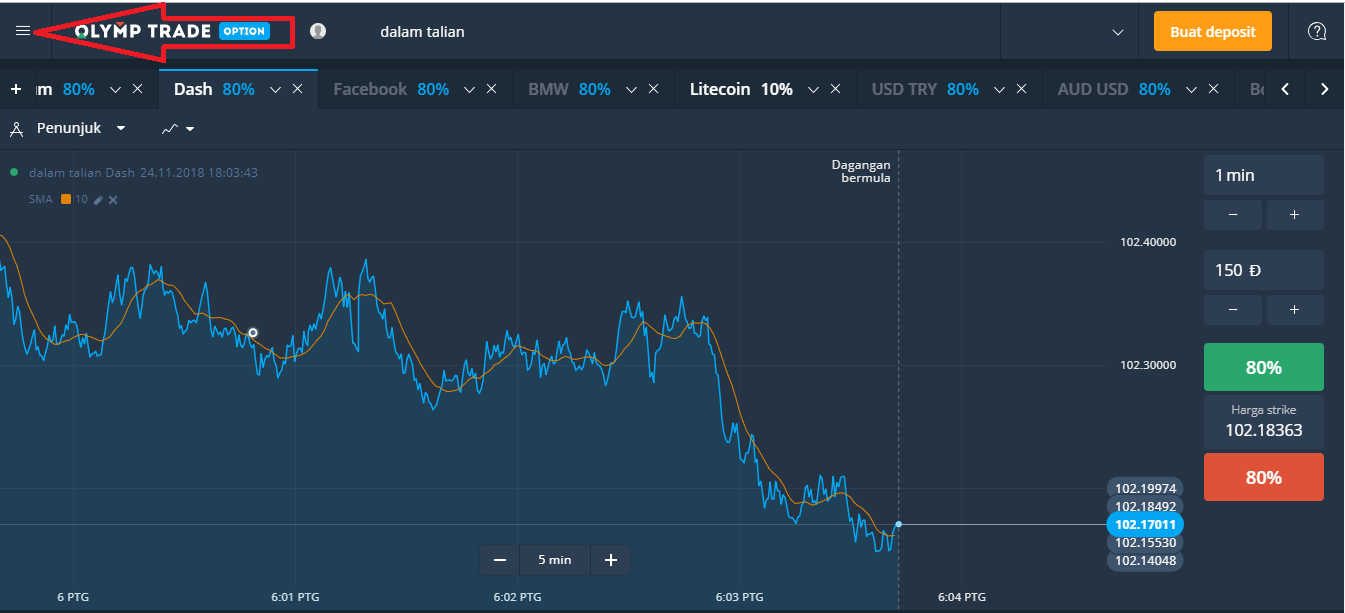
Task: Show previous asset tabs with left arrow
Action: click(1285, 89)
